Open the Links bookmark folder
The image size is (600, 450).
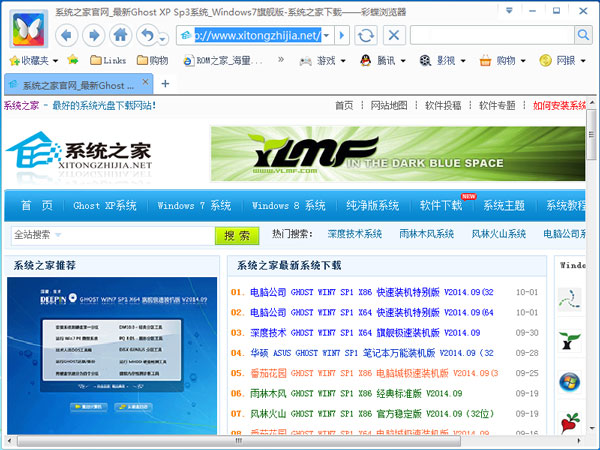pyautogui.click(x=106, y=61)
